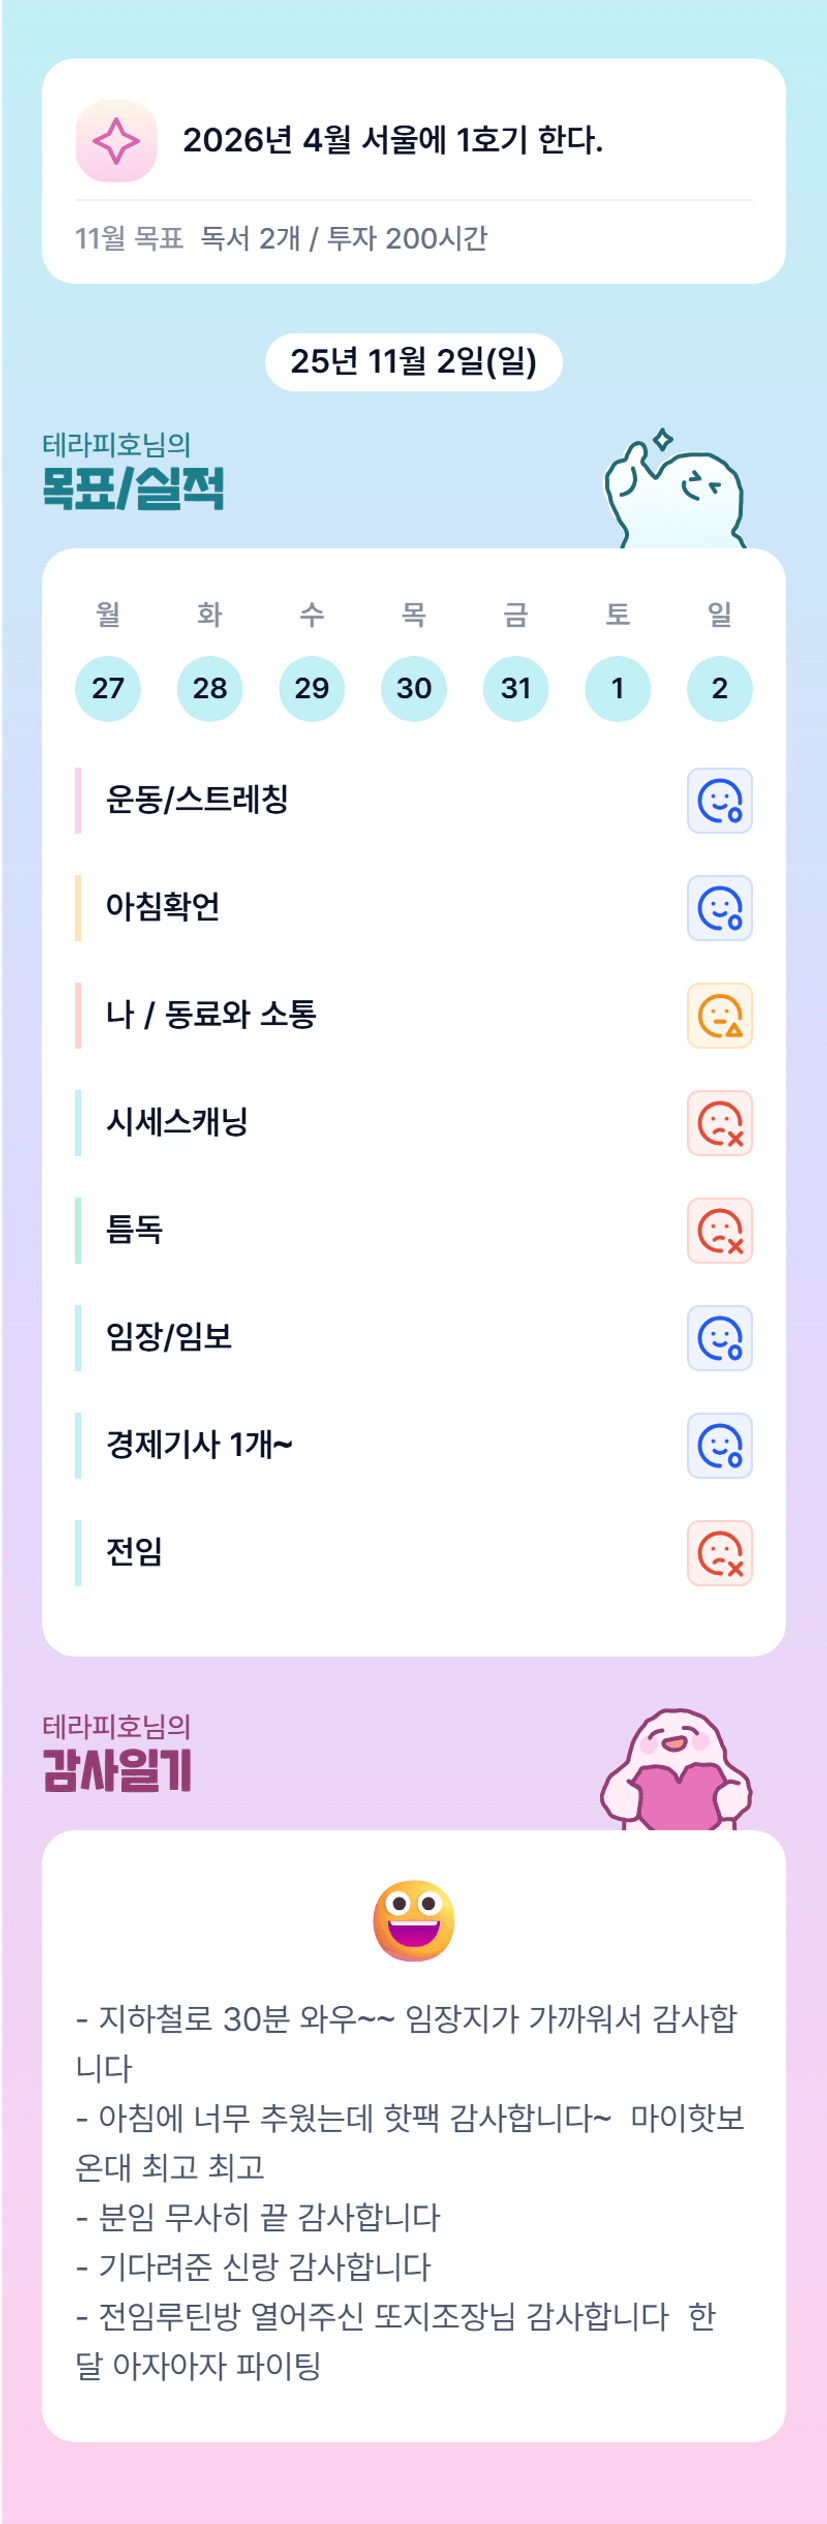The width and height of the screenshot is (827, 2524).
Task: Select Thursday the 30th date circle
Action: 413,688
